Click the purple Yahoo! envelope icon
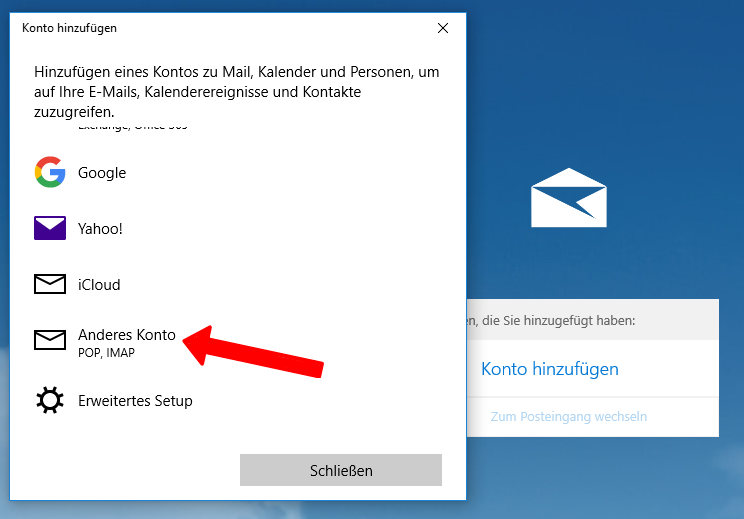 tap(50, 228)
